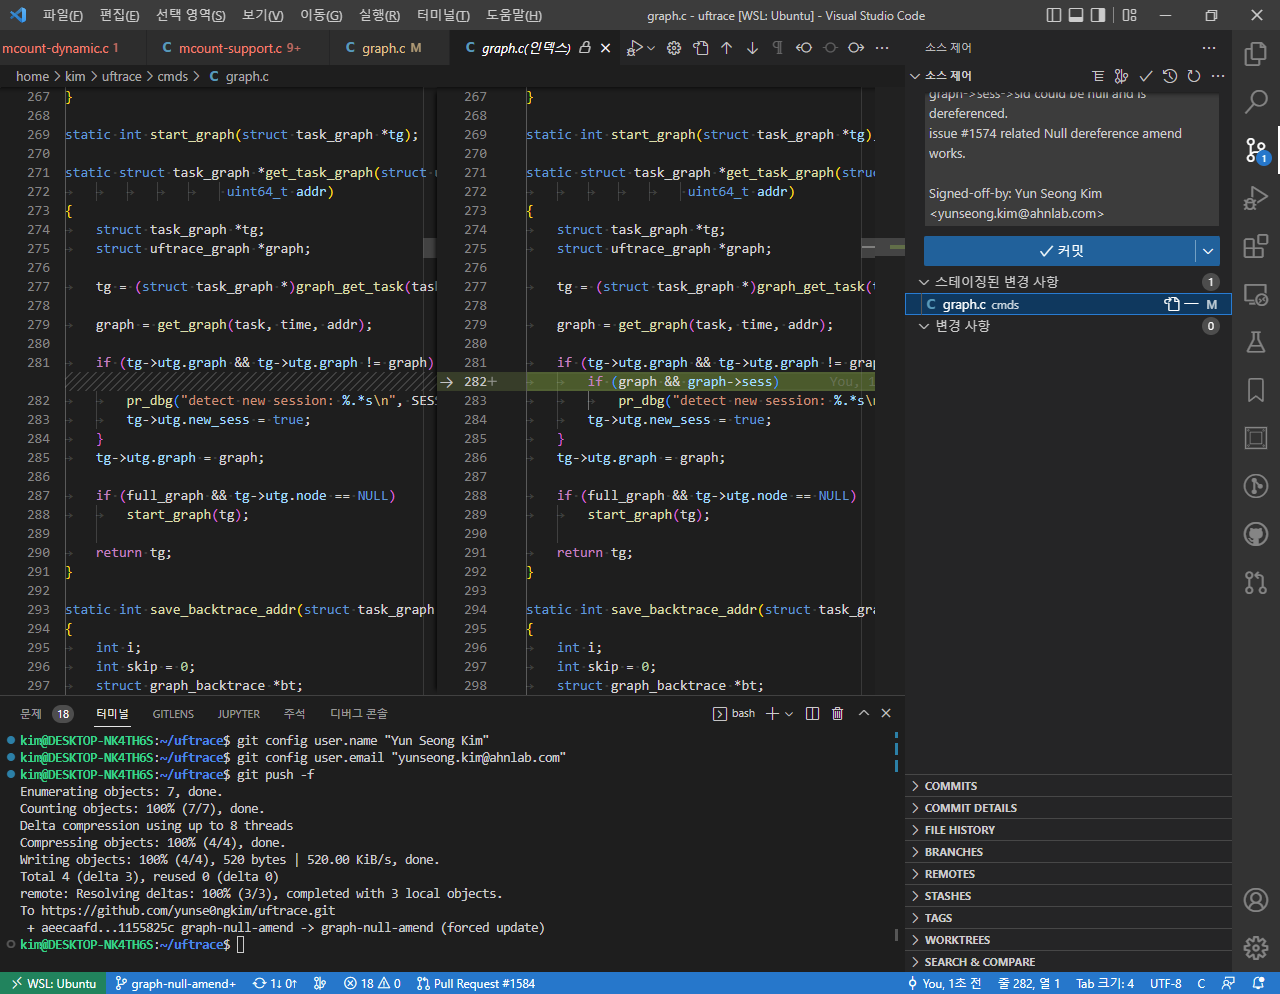Expand the FILE HISTORY section
Viewport: 1280px width, 994px height.
1068,830
